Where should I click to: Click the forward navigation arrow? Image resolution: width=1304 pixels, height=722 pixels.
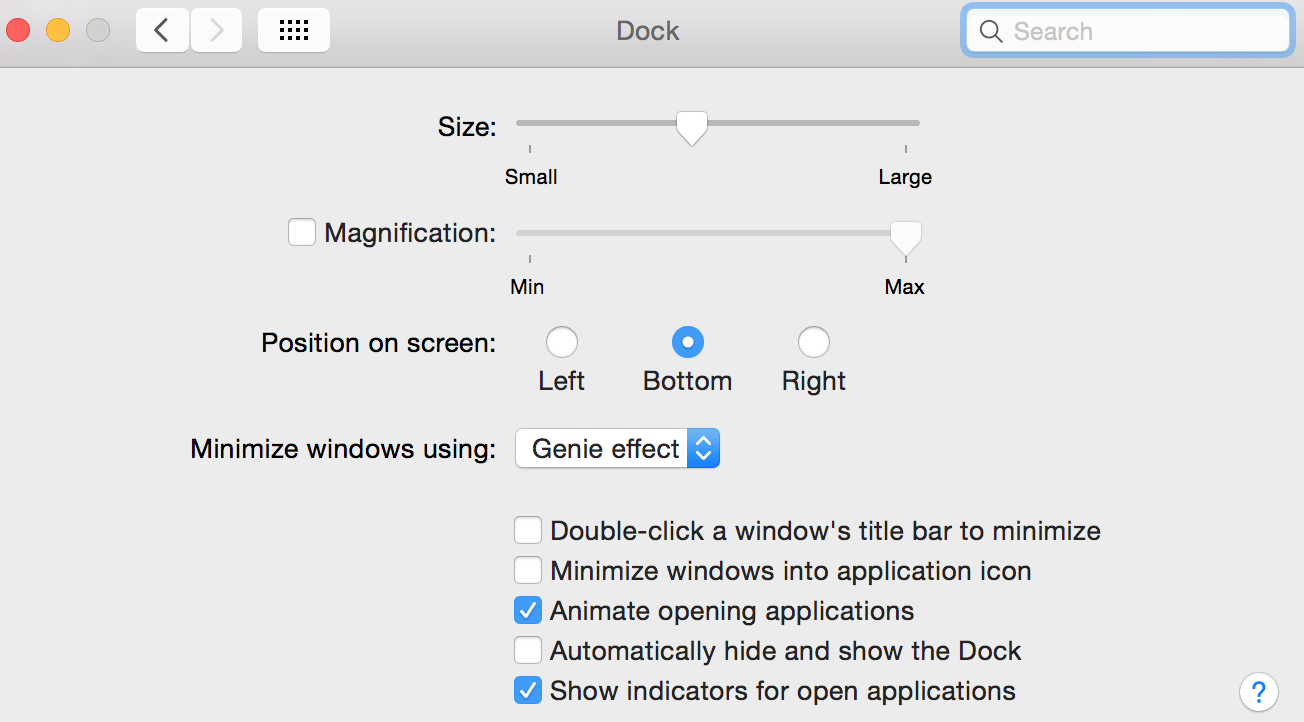(x=217, y=31)
